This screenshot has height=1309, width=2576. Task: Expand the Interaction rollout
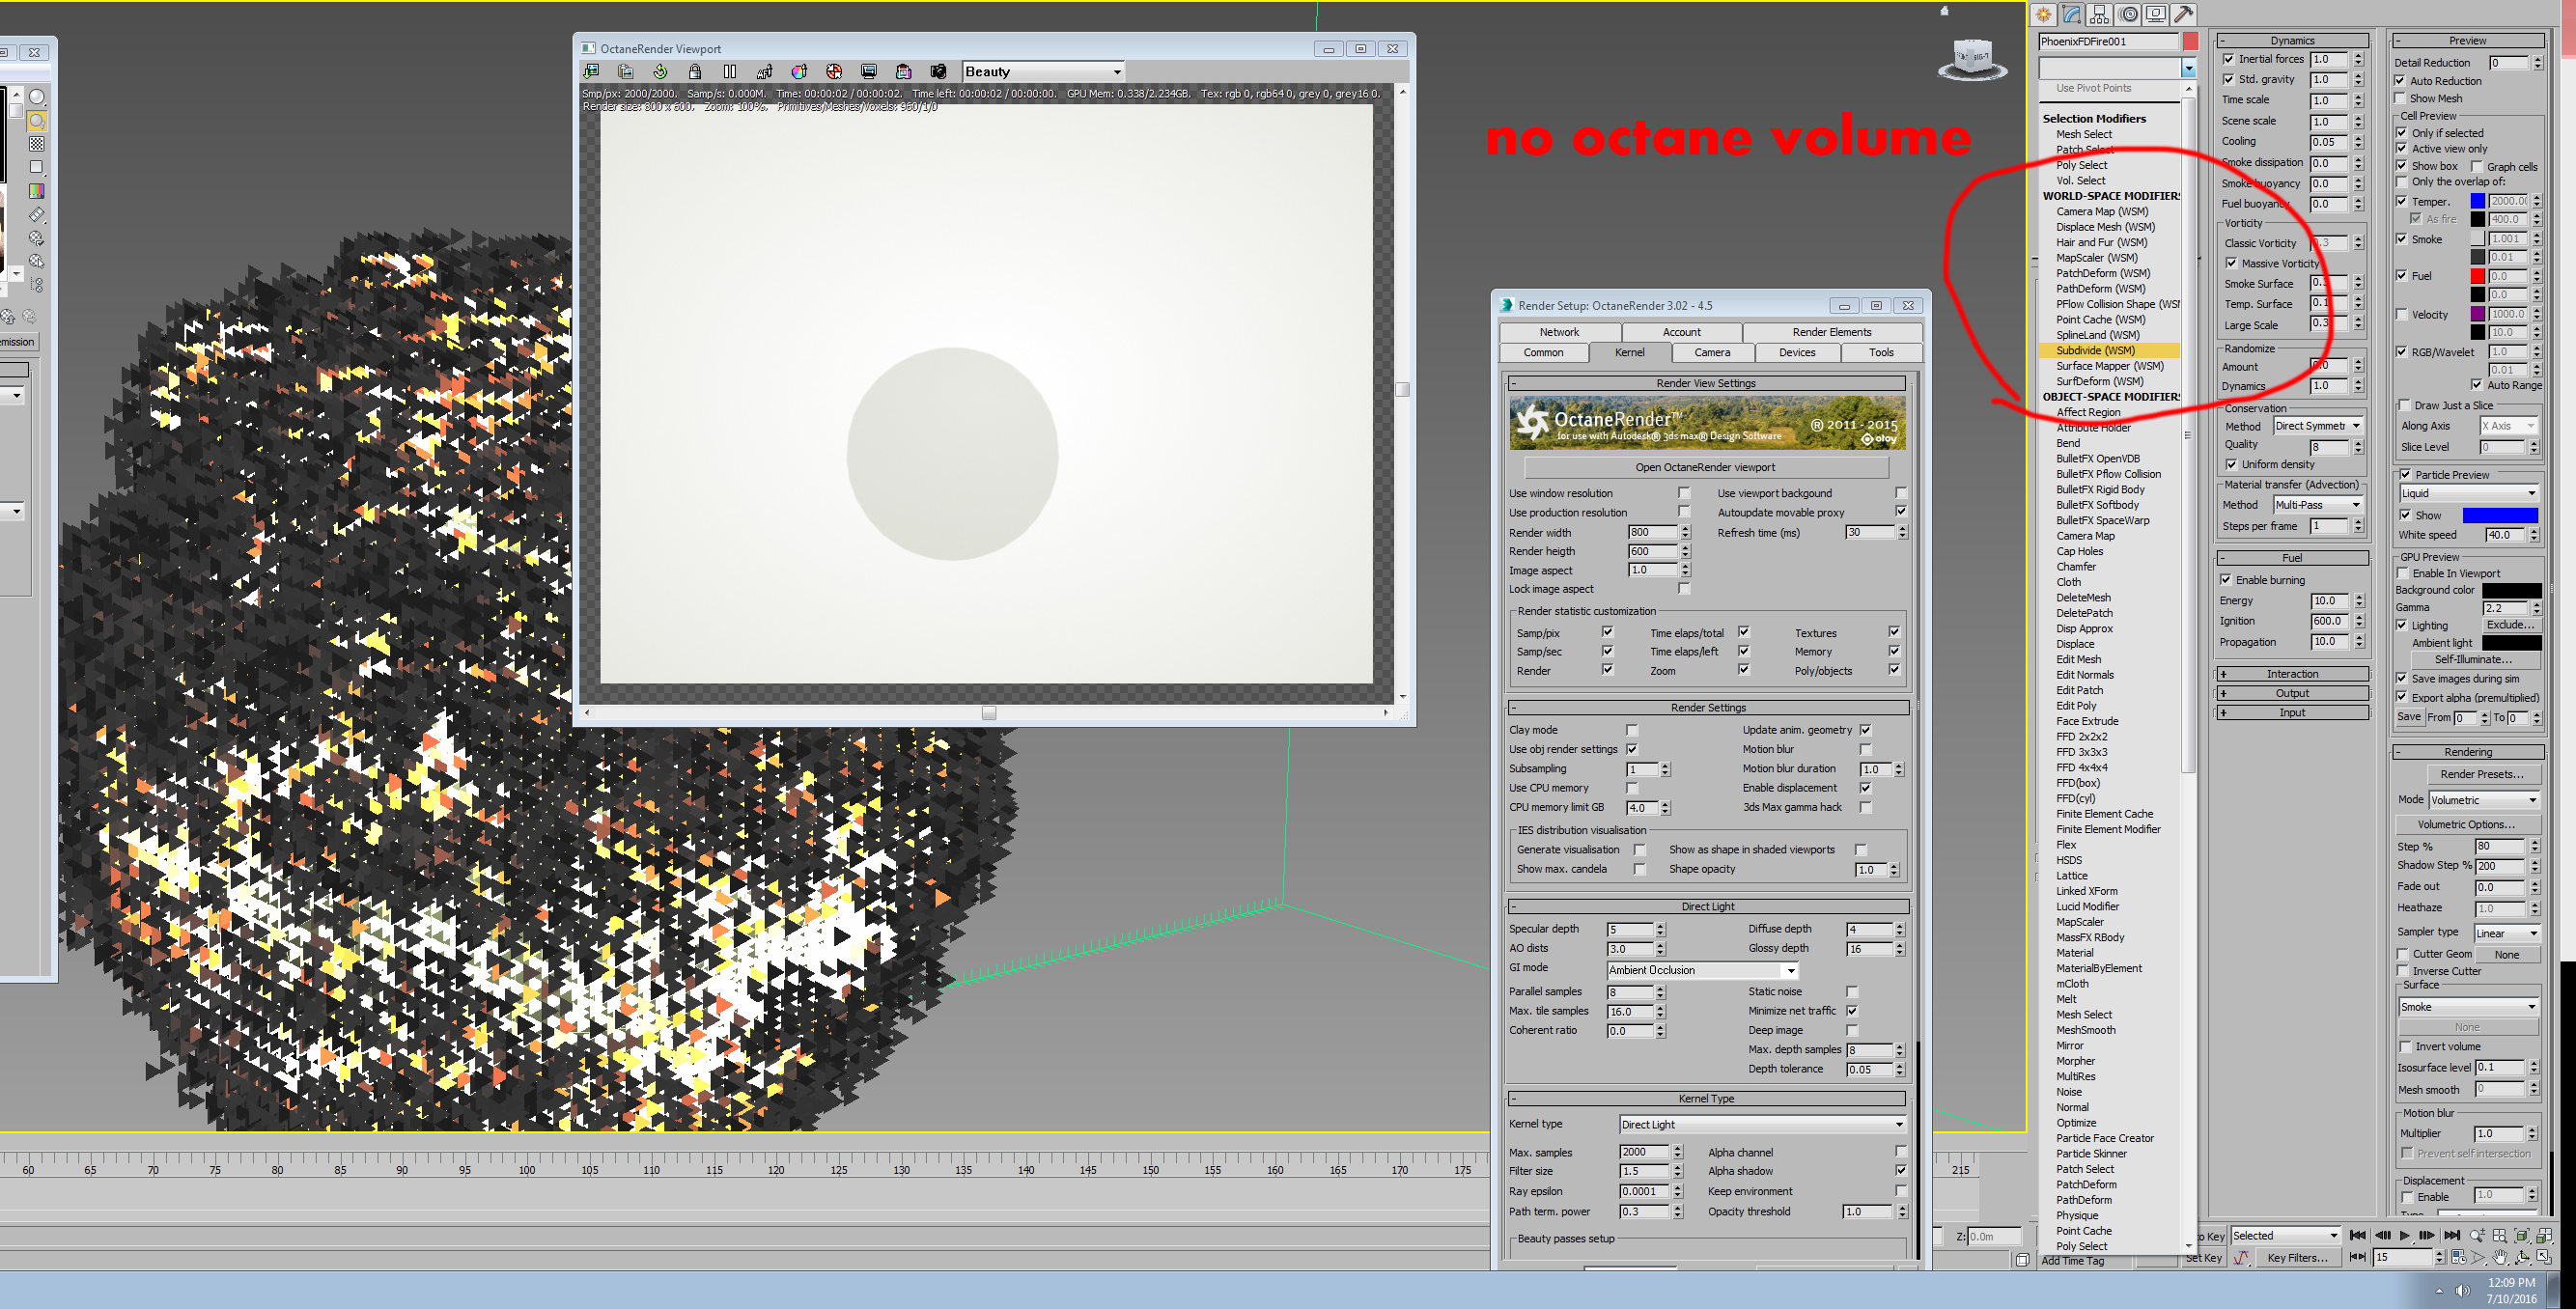coord(2291,674)
